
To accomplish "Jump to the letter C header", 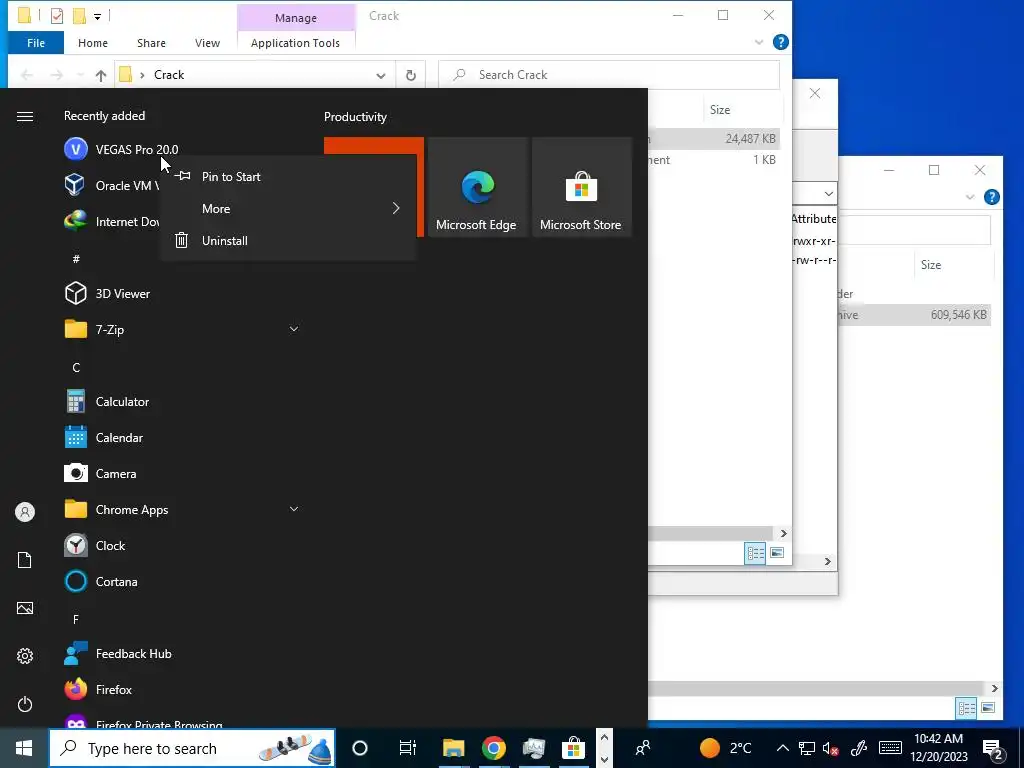I will click(x=76, y=368).
